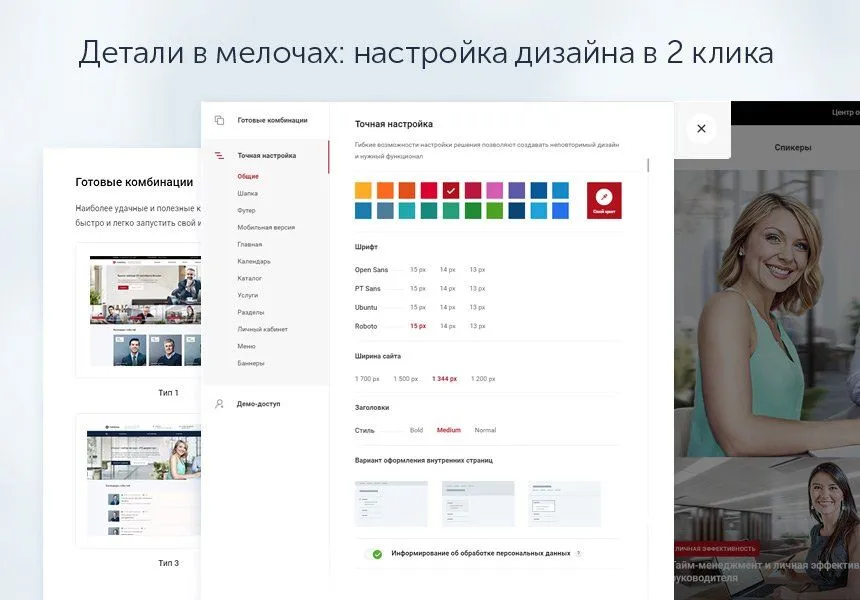Choose the third inner page layout thumbnail
This screenshot has height=600, width=860.
click(x=564, y=504)
